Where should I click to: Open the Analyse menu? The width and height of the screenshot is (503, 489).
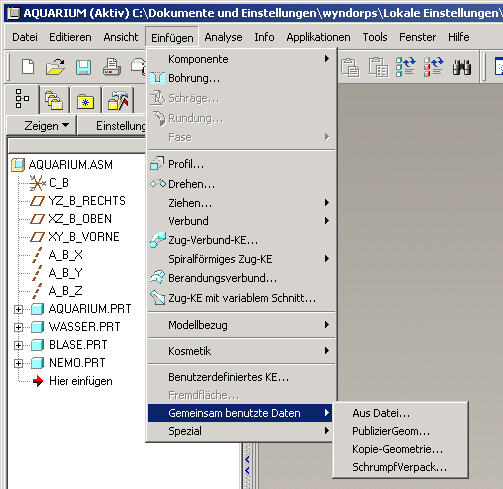(223, 37)
